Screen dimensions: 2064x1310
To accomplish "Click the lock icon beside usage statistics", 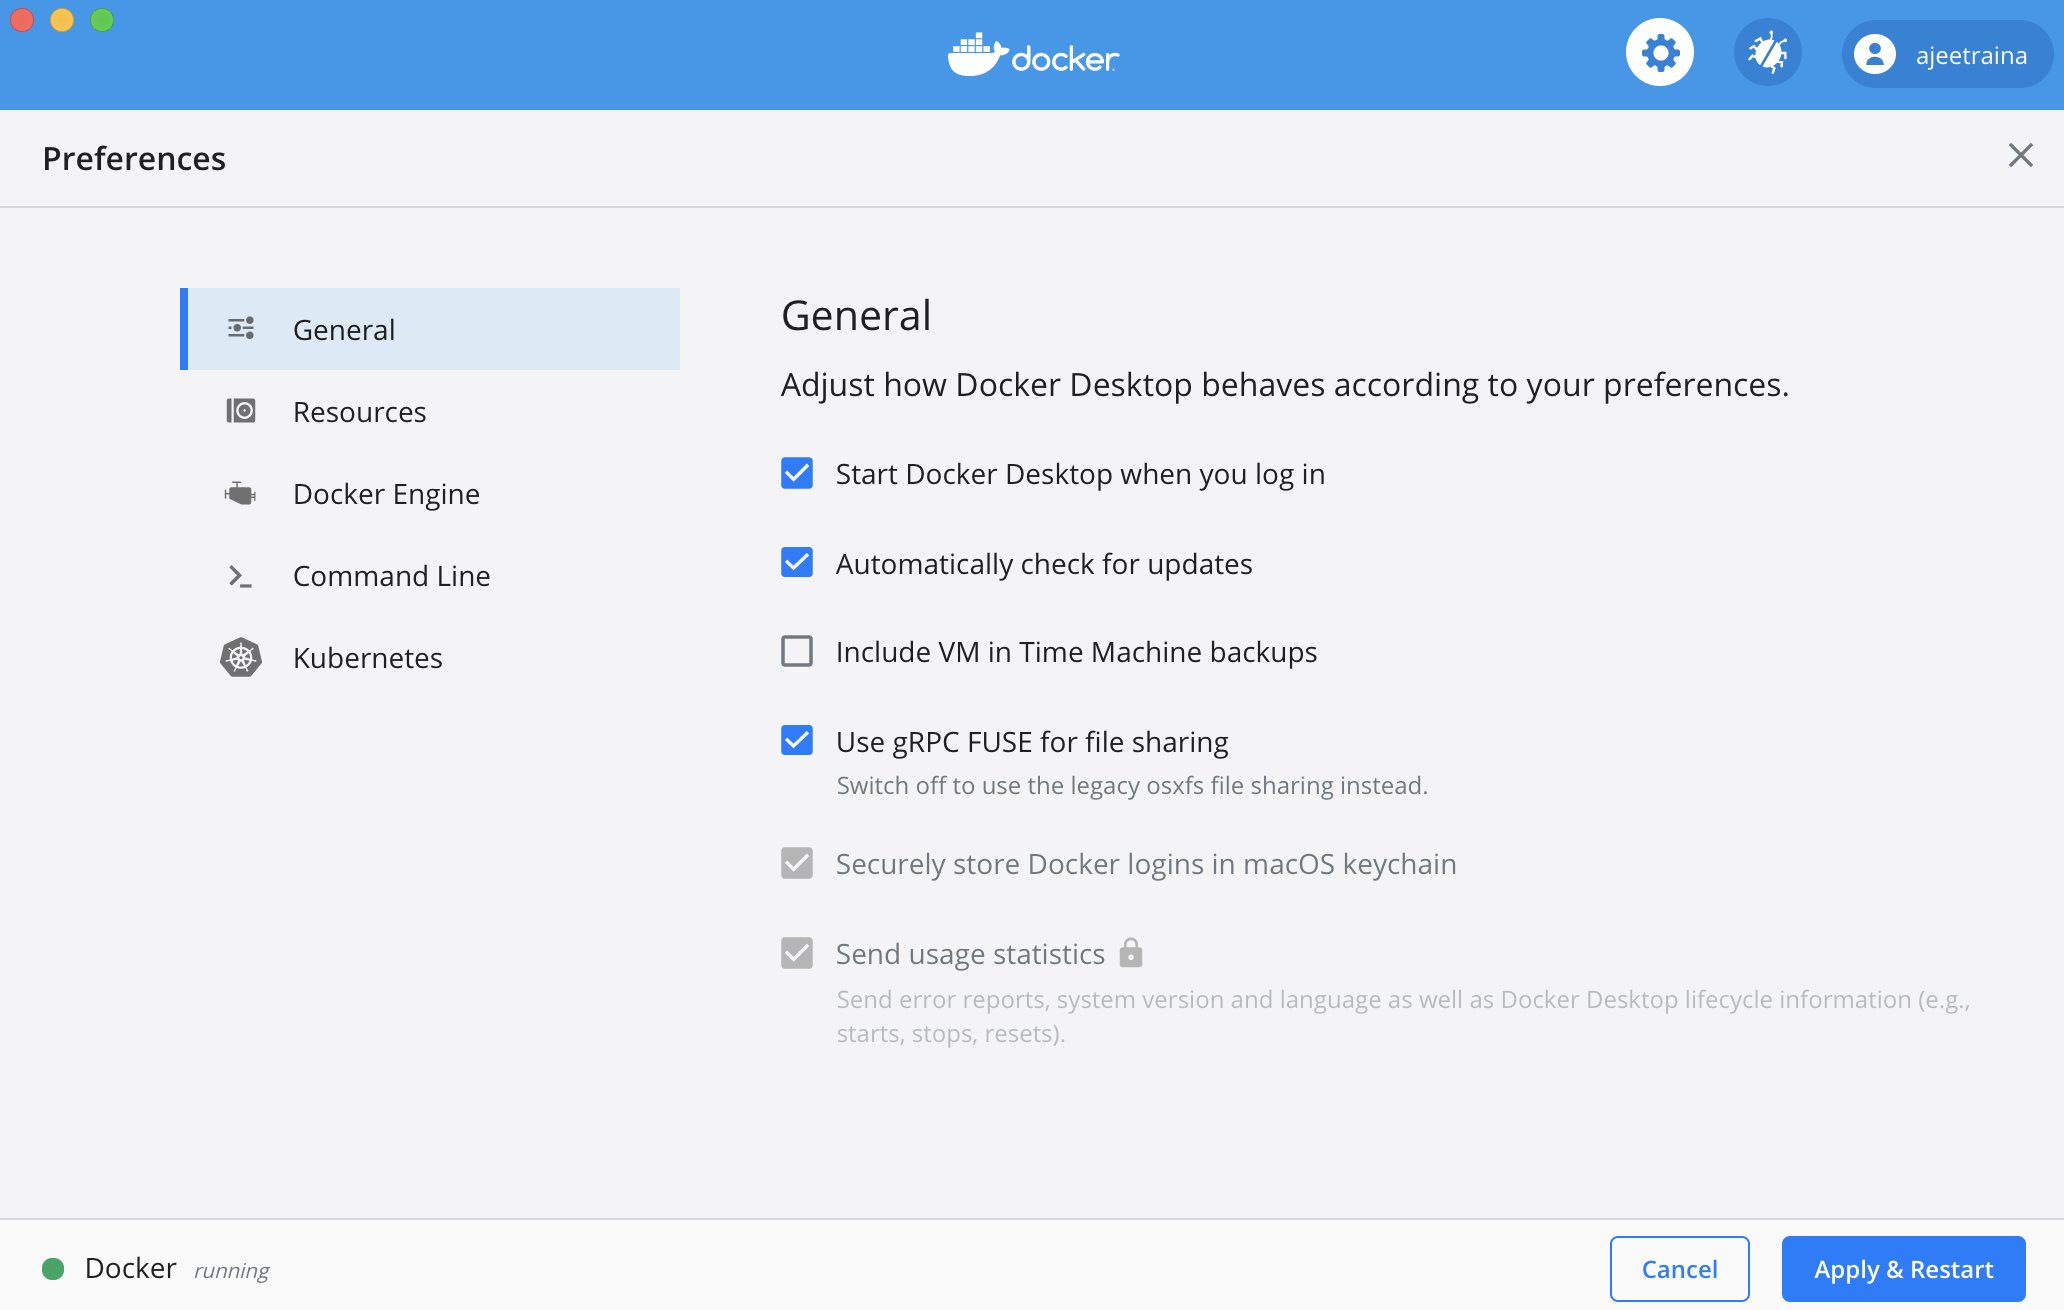I will click(1130, 953).
